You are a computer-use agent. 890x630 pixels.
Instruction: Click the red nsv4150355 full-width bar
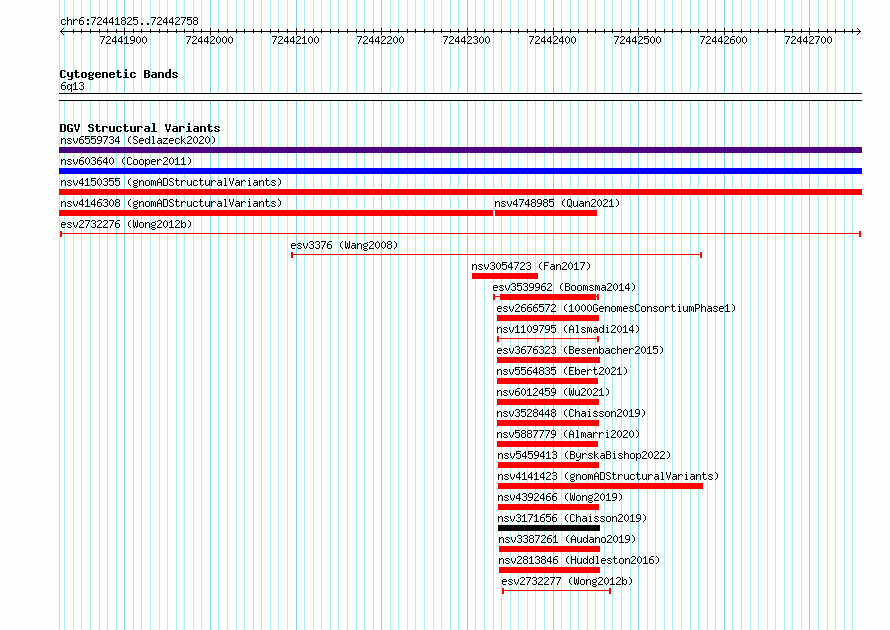(x=460, y=192)
